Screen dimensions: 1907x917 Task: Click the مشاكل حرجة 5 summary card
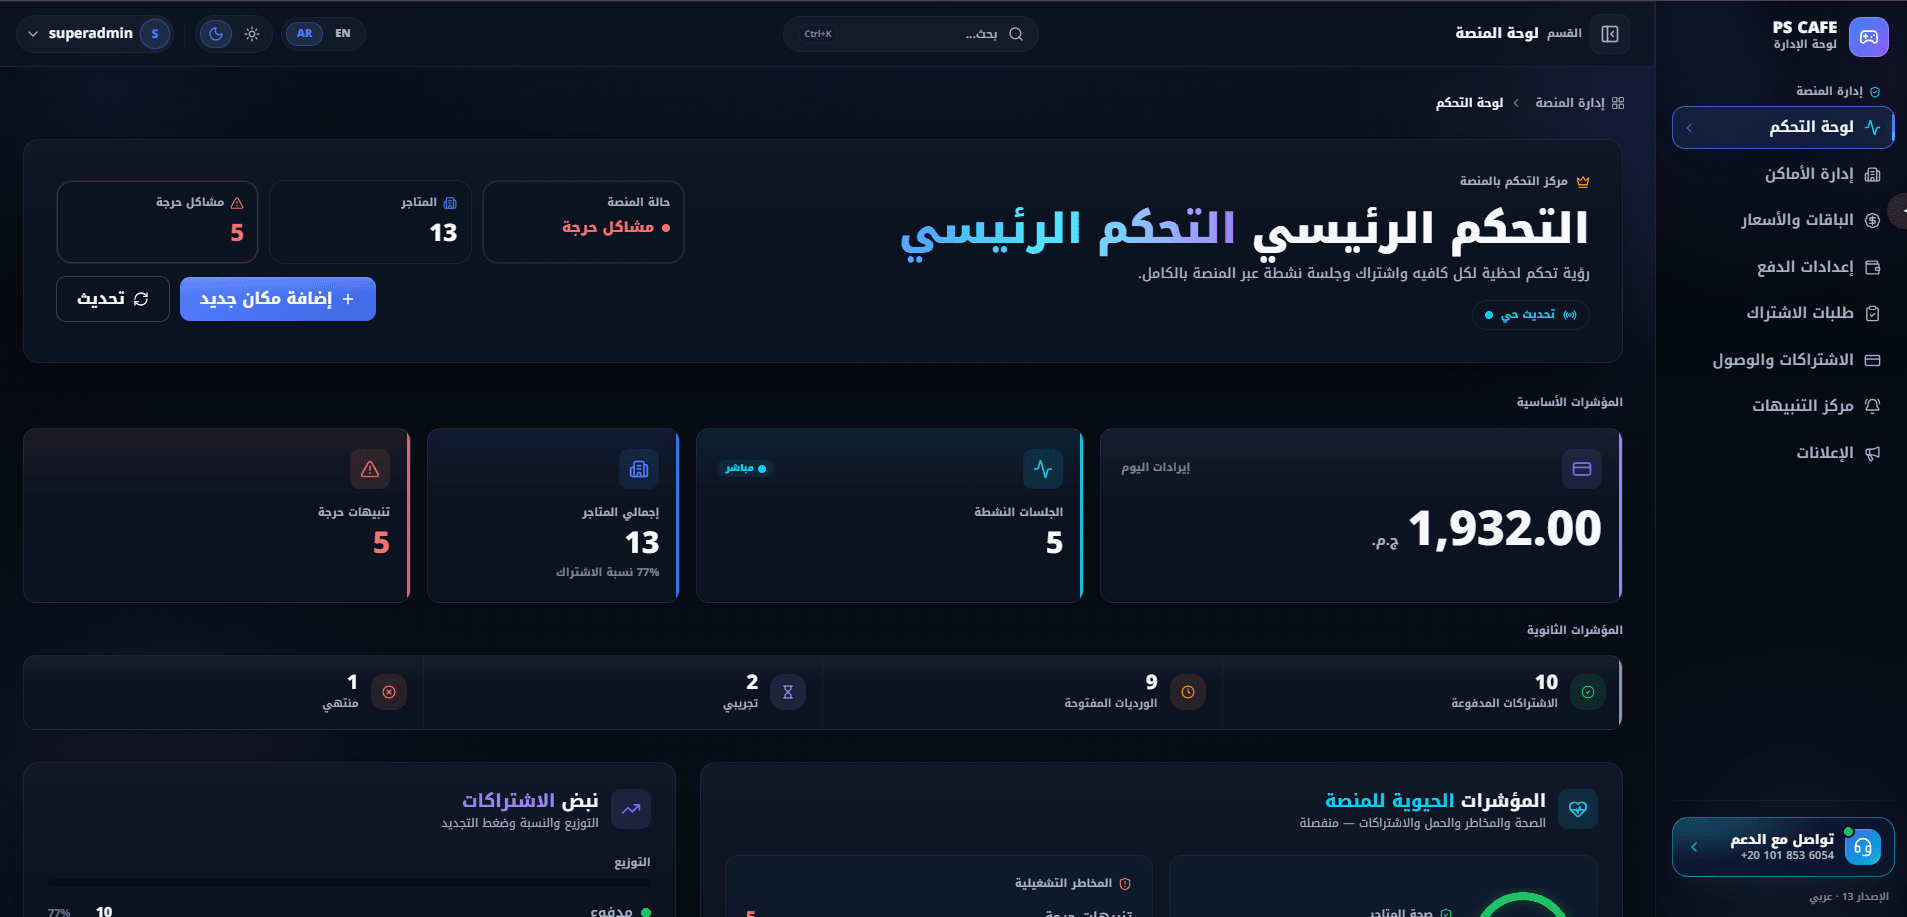pyautogui.click(x=158, y=222)
